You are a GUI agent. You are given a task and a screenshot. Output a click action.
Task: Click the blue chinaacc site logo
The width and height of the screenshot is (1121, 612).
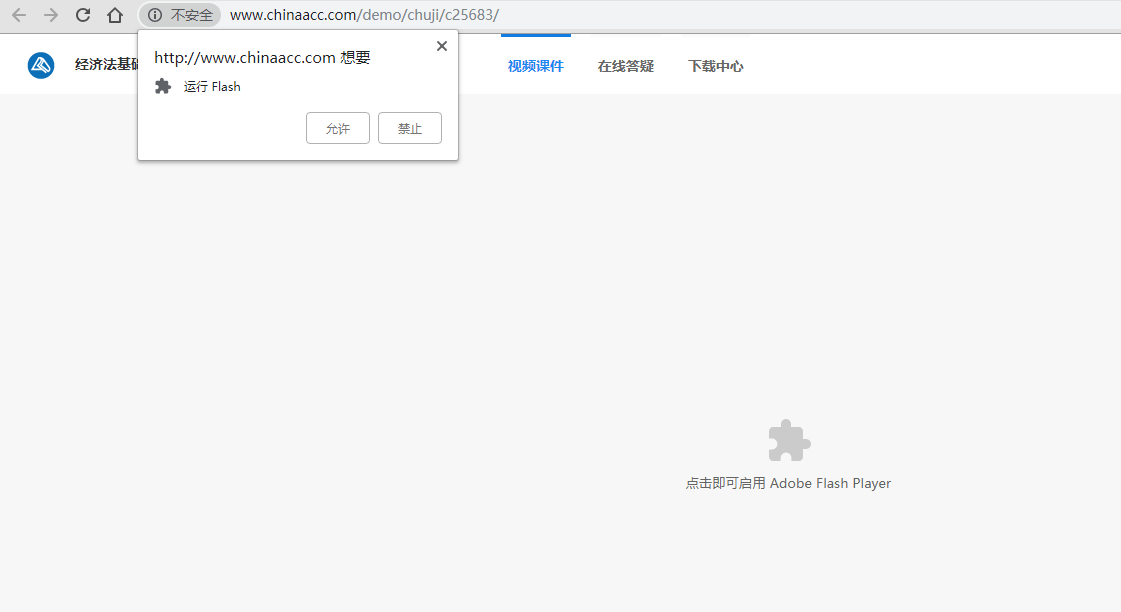tap(41, 66)
